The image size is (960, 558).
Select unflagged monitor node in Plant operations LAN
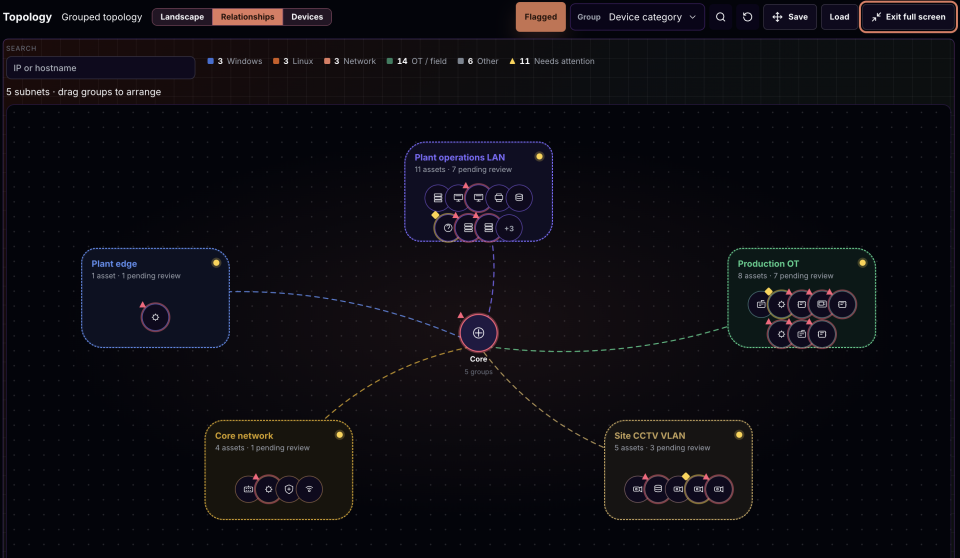pos(458,198)
